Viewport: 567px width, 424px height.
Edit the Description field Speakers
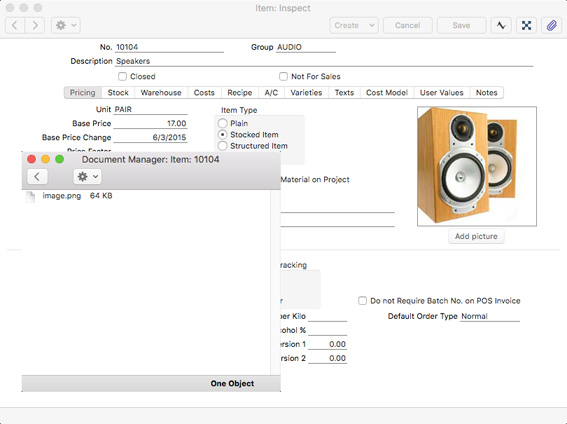324,61
